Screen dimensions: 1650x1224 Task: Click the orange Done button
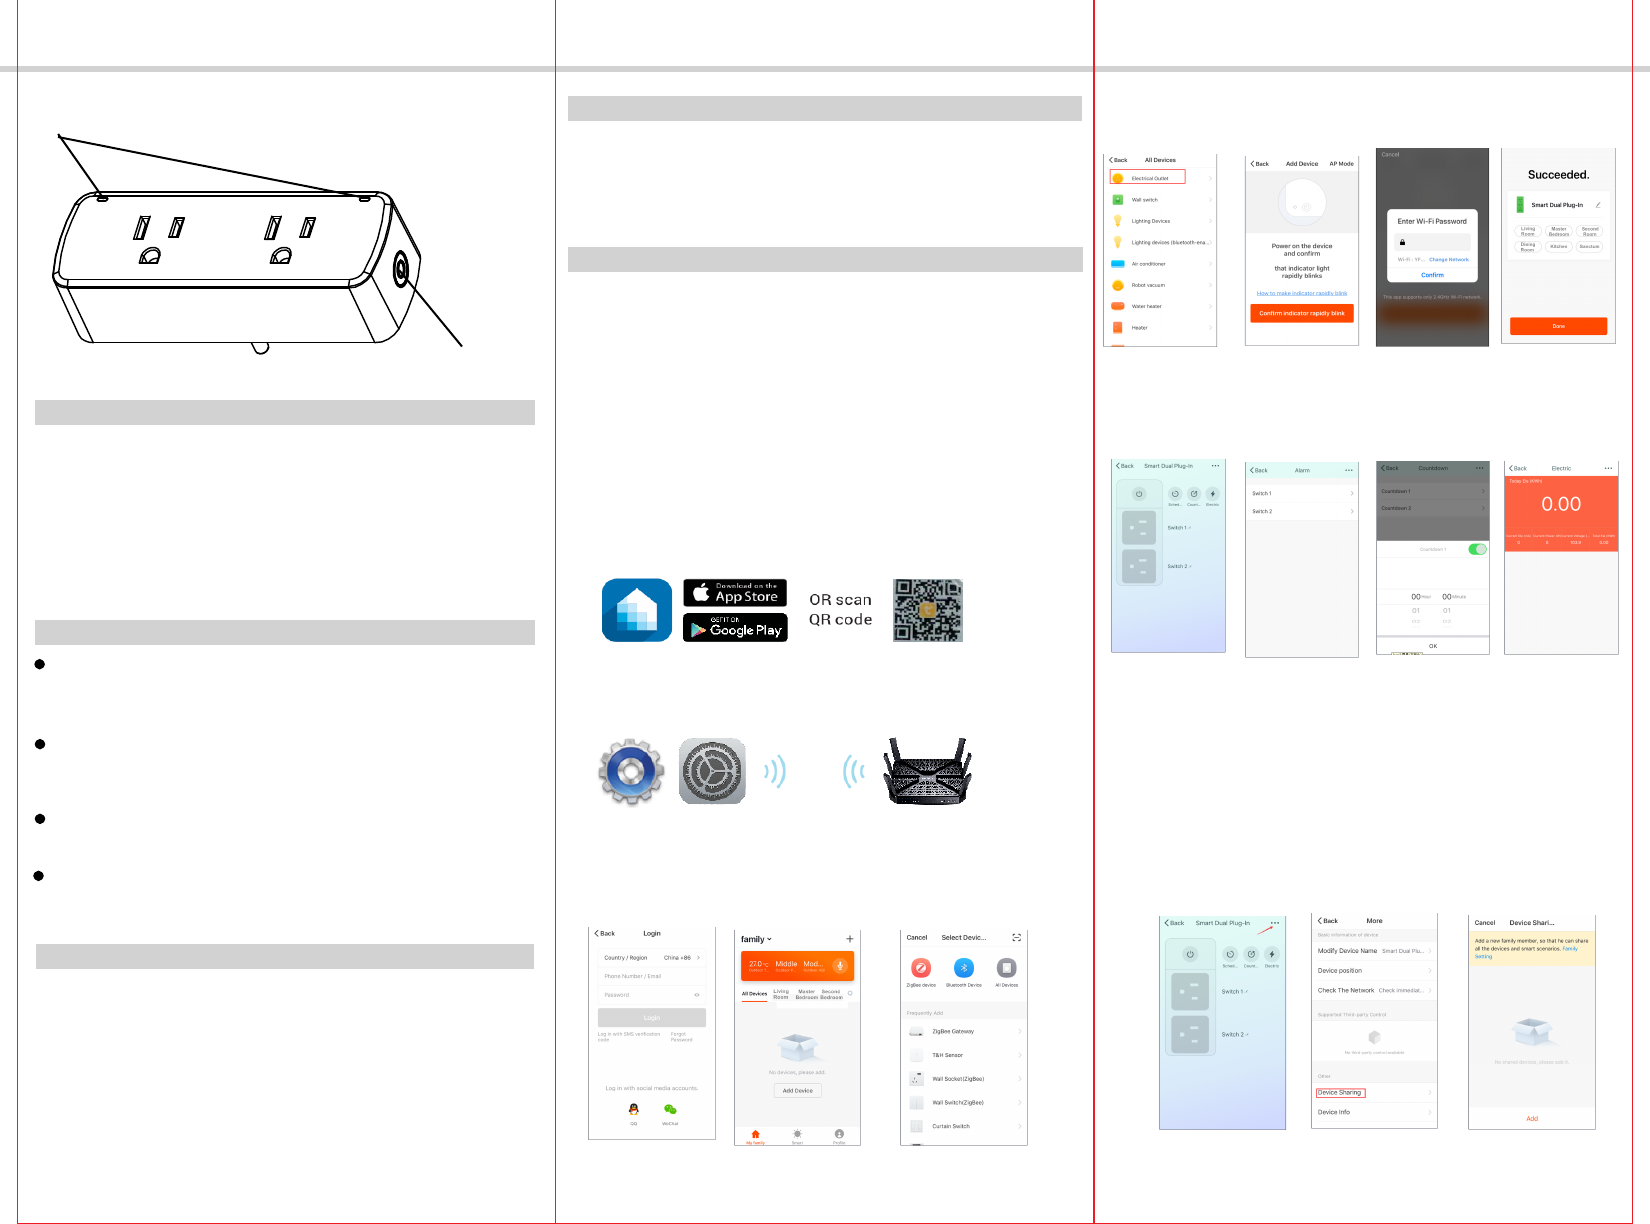tap(1558, 326)
